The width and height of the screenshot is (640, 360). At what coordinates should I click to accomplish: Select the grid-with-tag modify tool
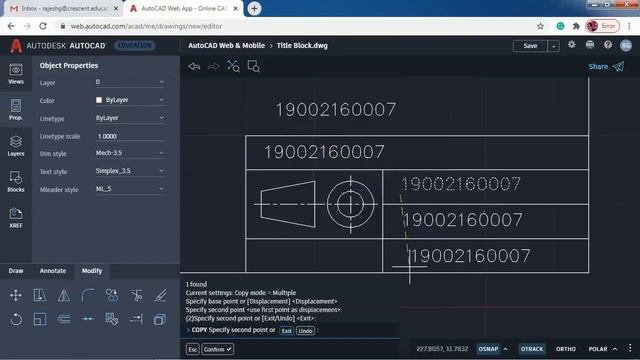pyautogui.click(x=112, y=319)
